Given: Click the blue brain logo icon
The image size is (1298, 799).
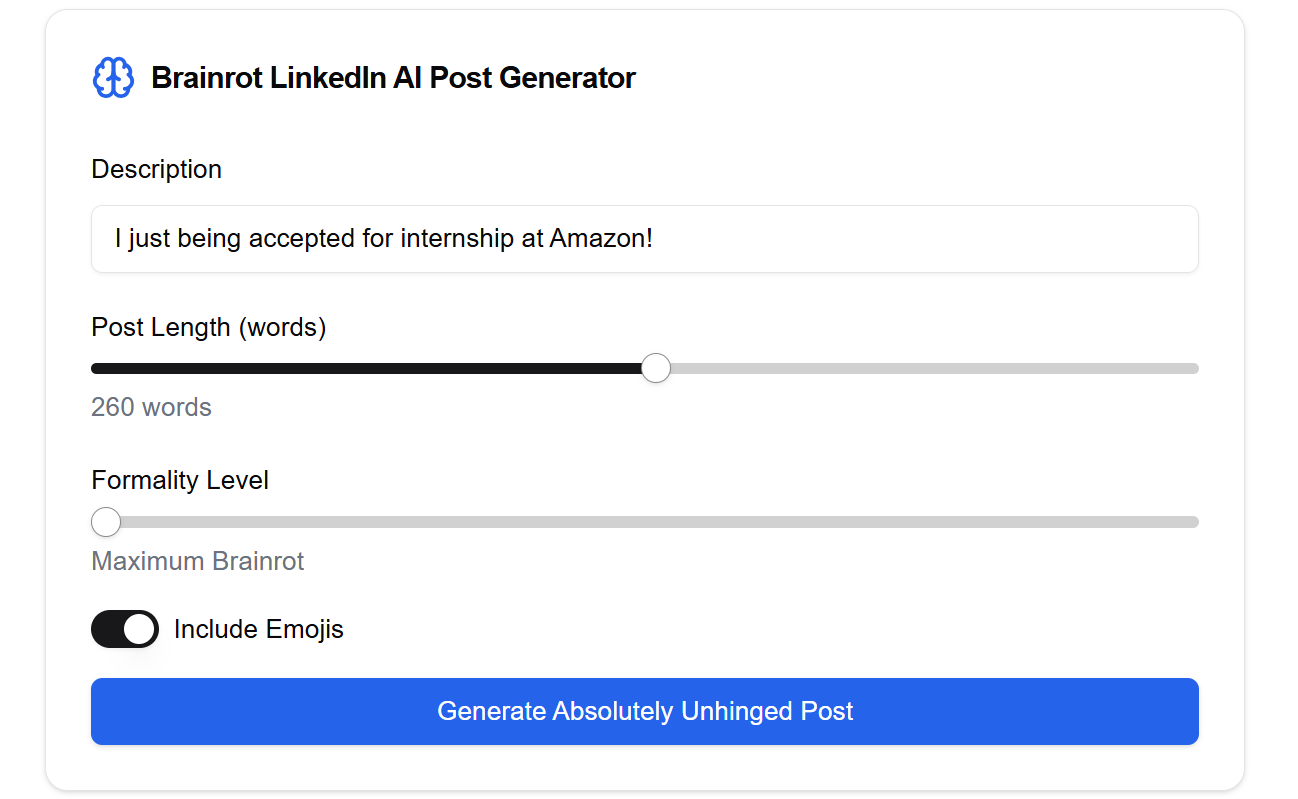Looking at the screenshot, I should point(113,78).
